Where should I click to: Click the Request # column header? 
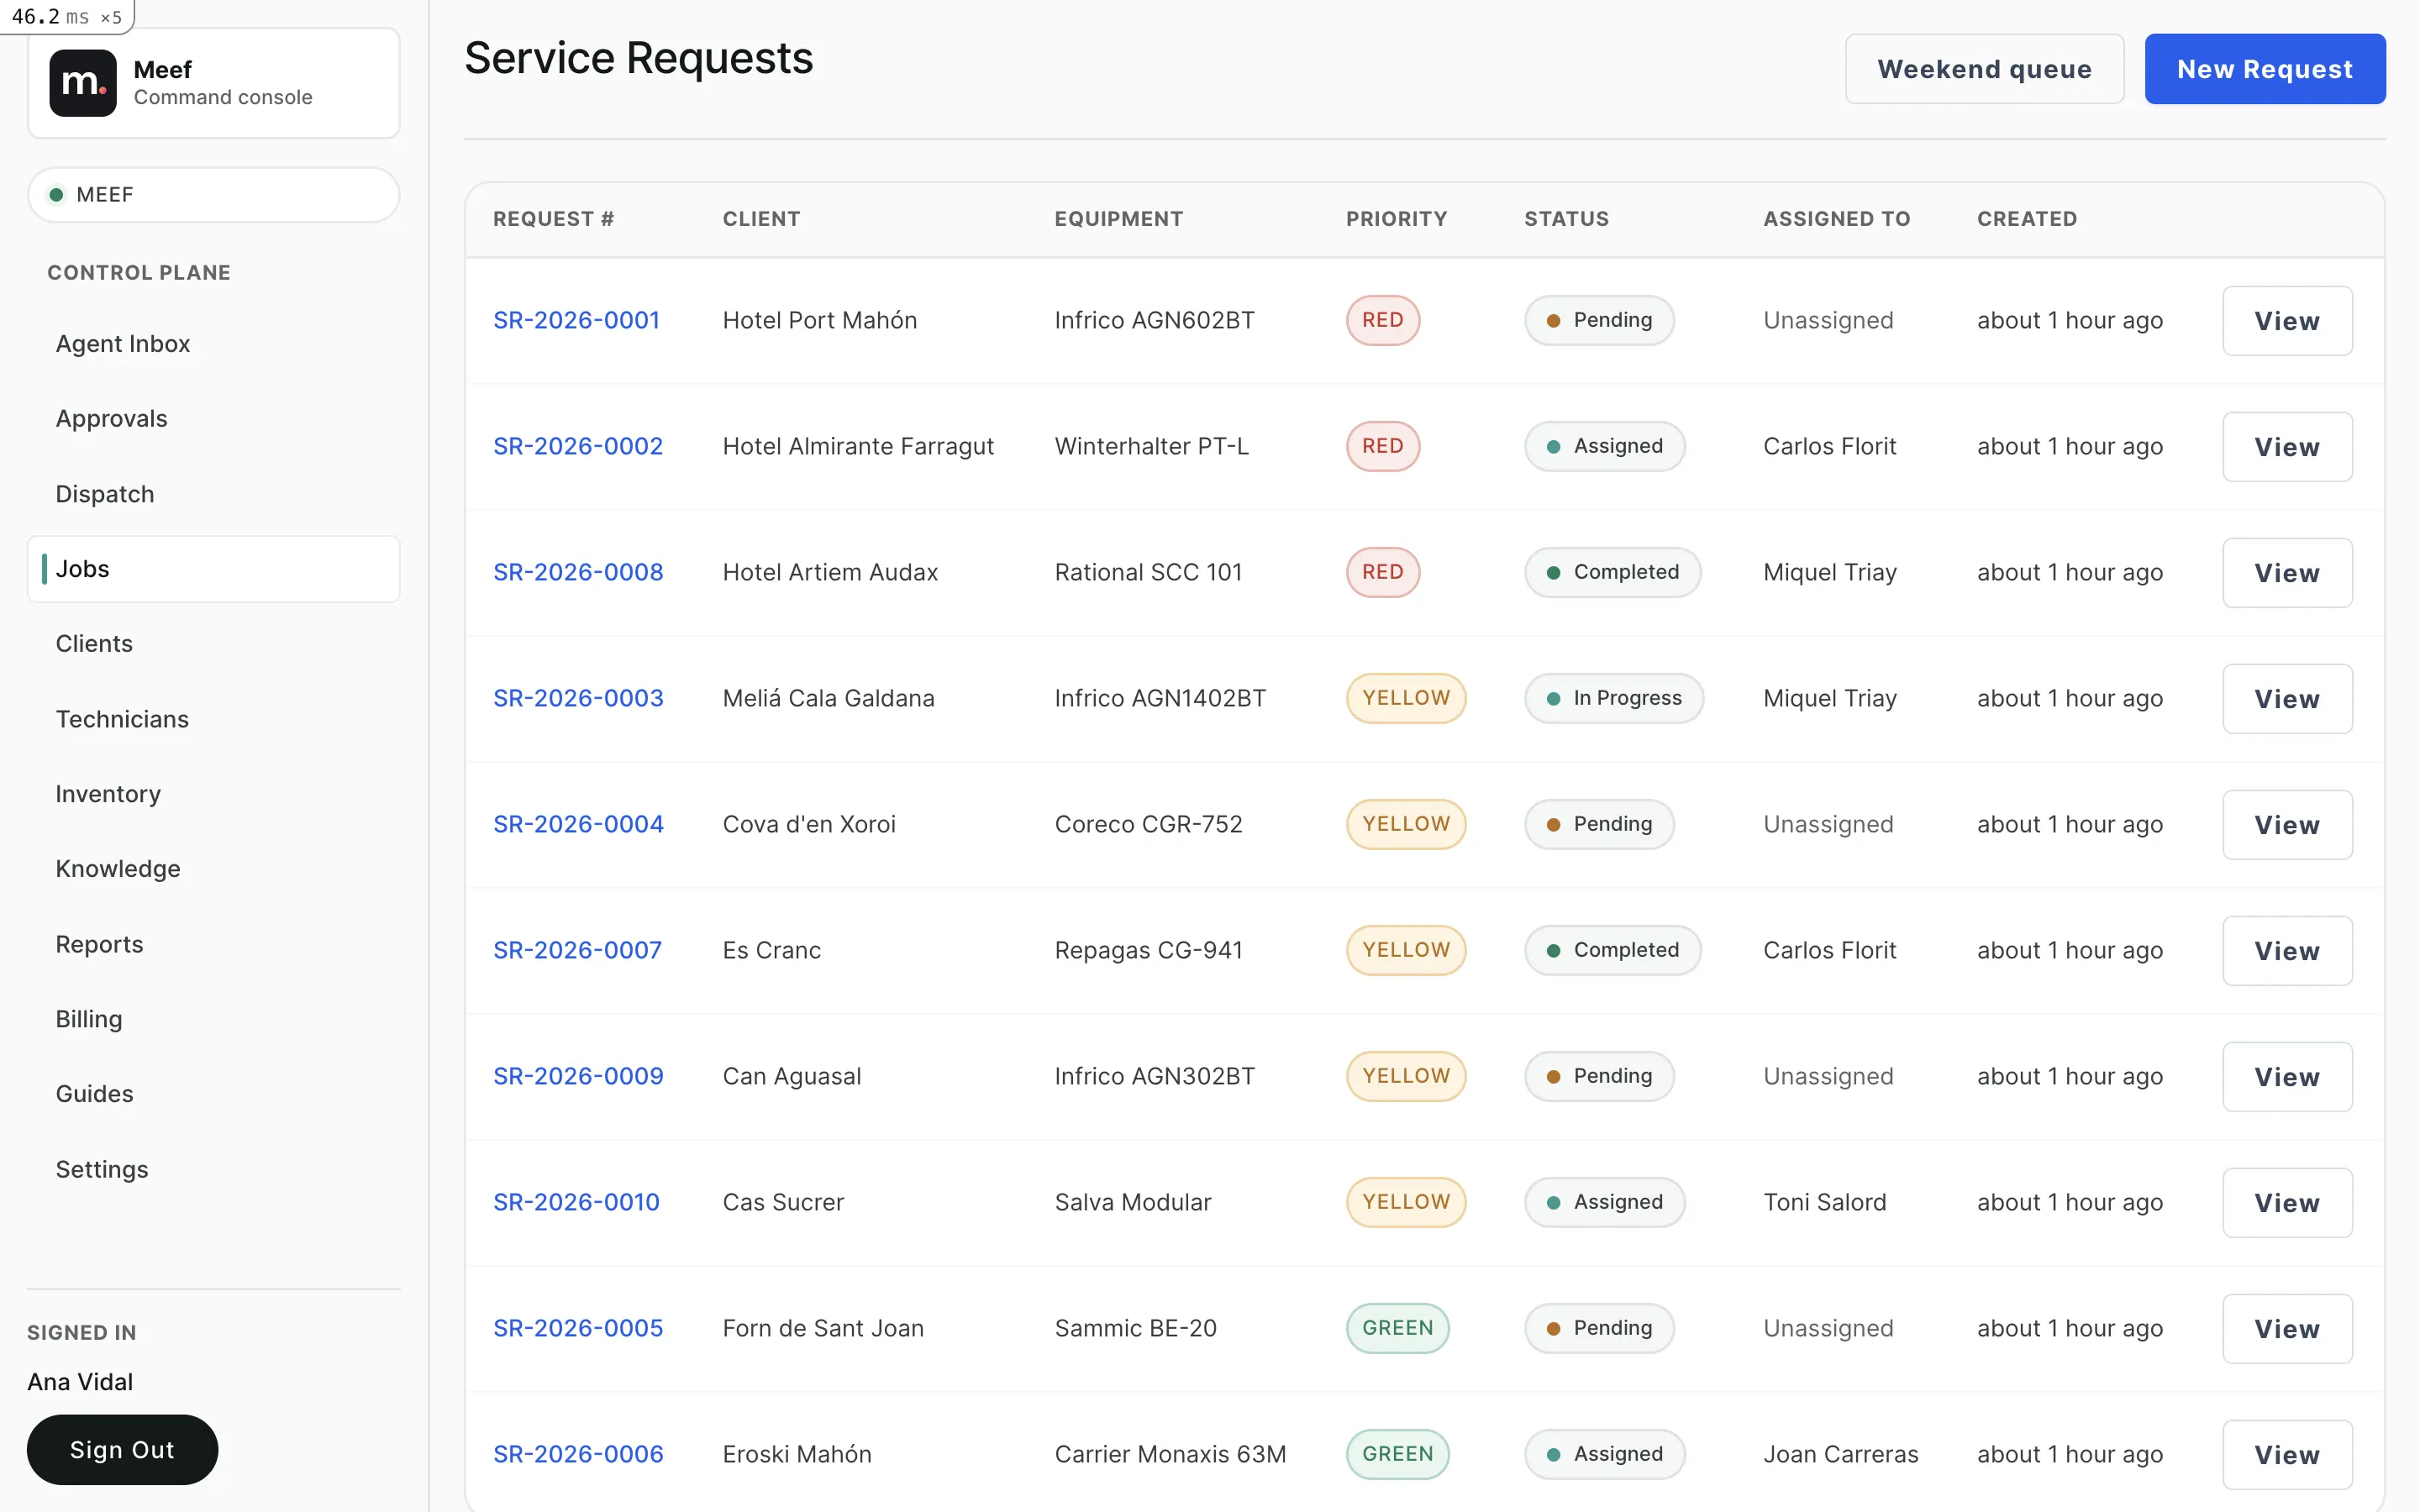pos(553,219)
